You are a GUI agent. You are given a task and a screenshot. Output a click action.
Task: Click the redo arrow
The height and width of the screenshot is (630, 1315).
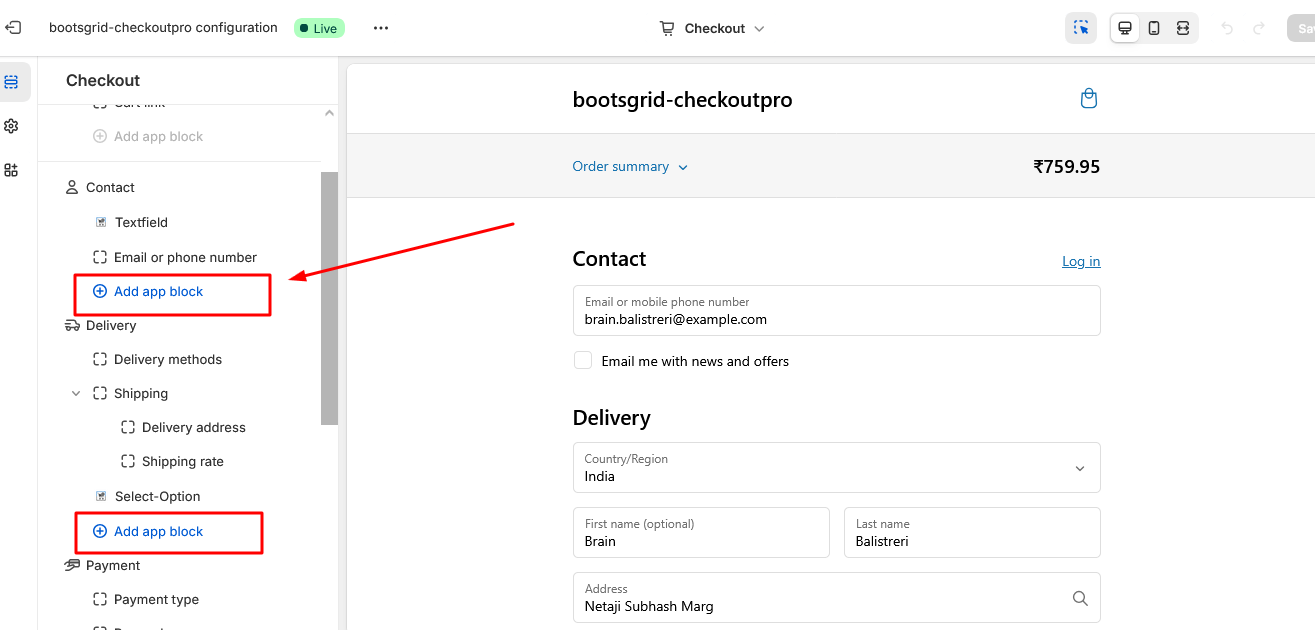pos(1259,28)
